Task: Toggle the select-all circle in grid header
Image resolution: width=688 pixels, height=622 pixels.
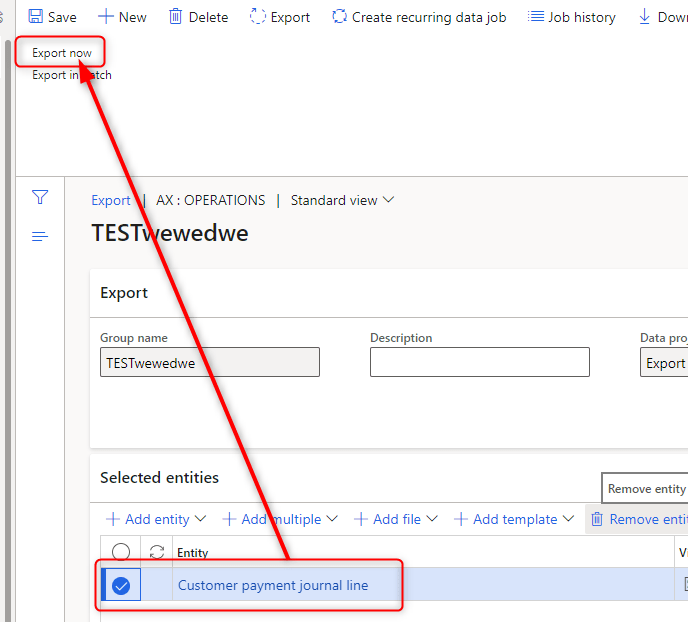Action: 121,552
